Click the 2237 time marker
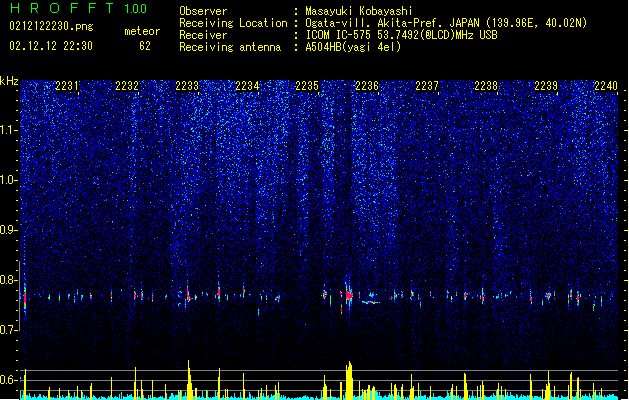 427,86
